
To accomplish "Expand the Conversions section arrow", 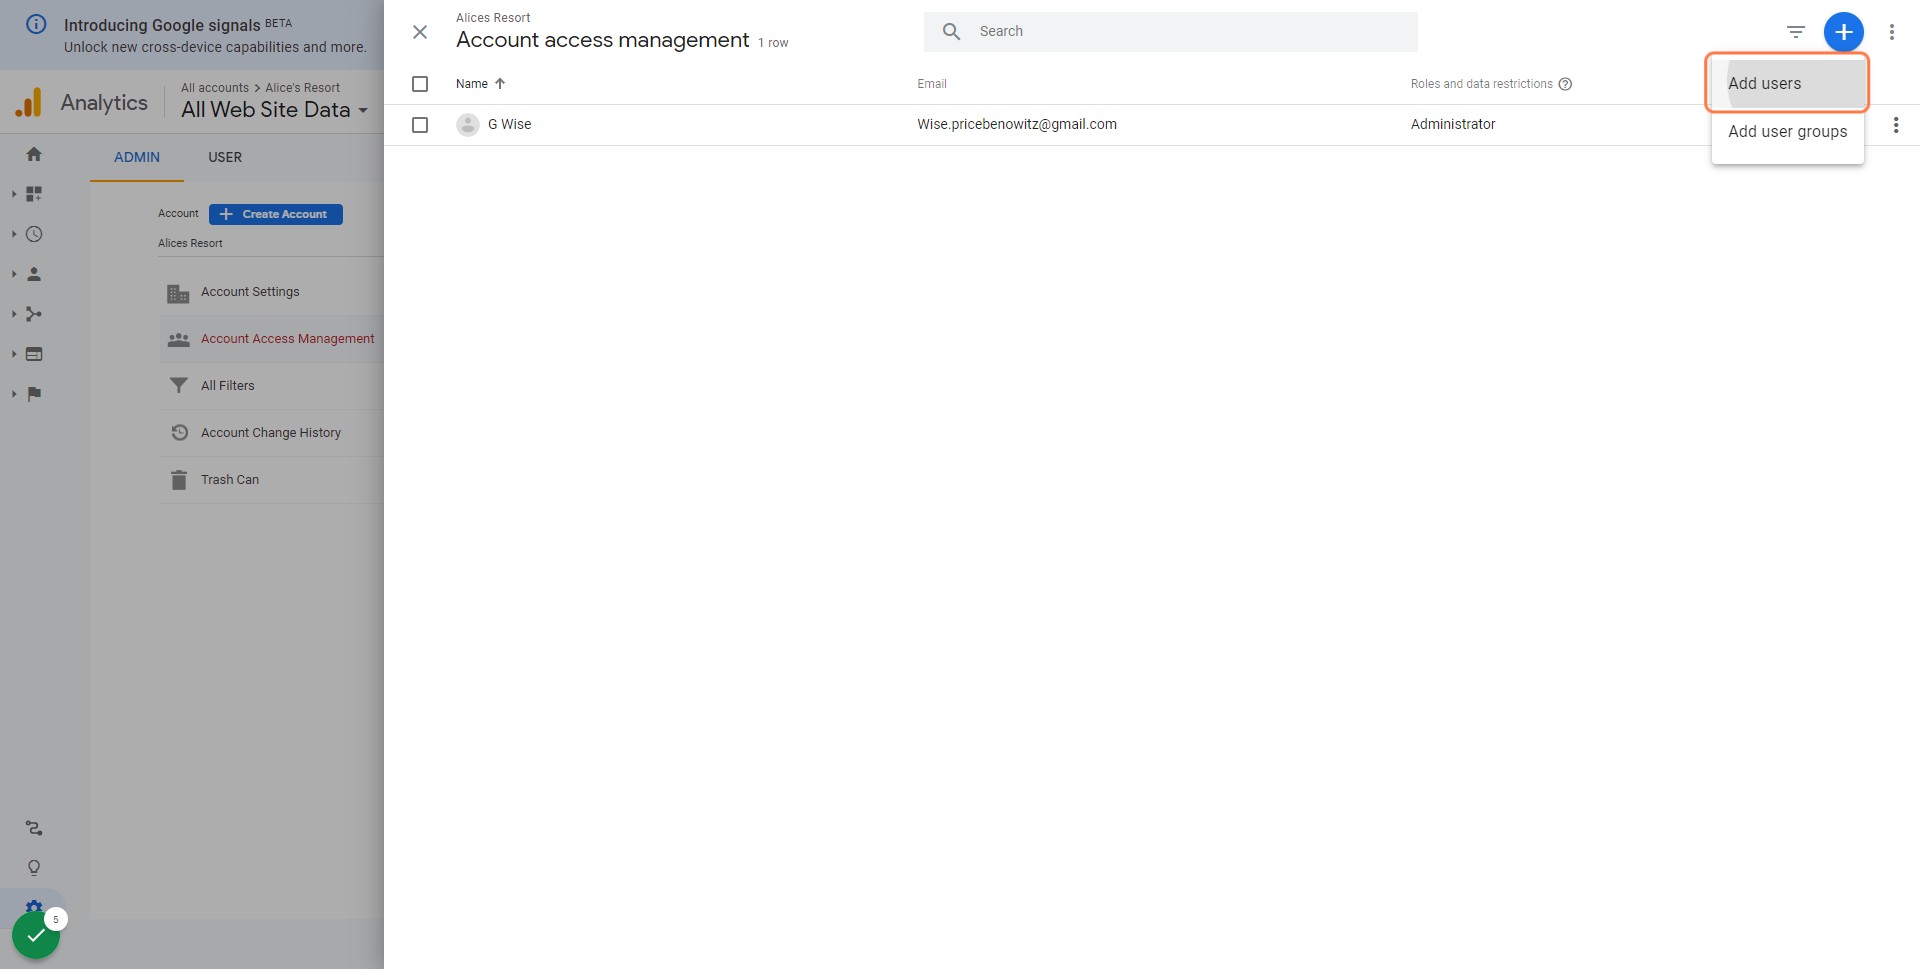I will click(14, 394).
